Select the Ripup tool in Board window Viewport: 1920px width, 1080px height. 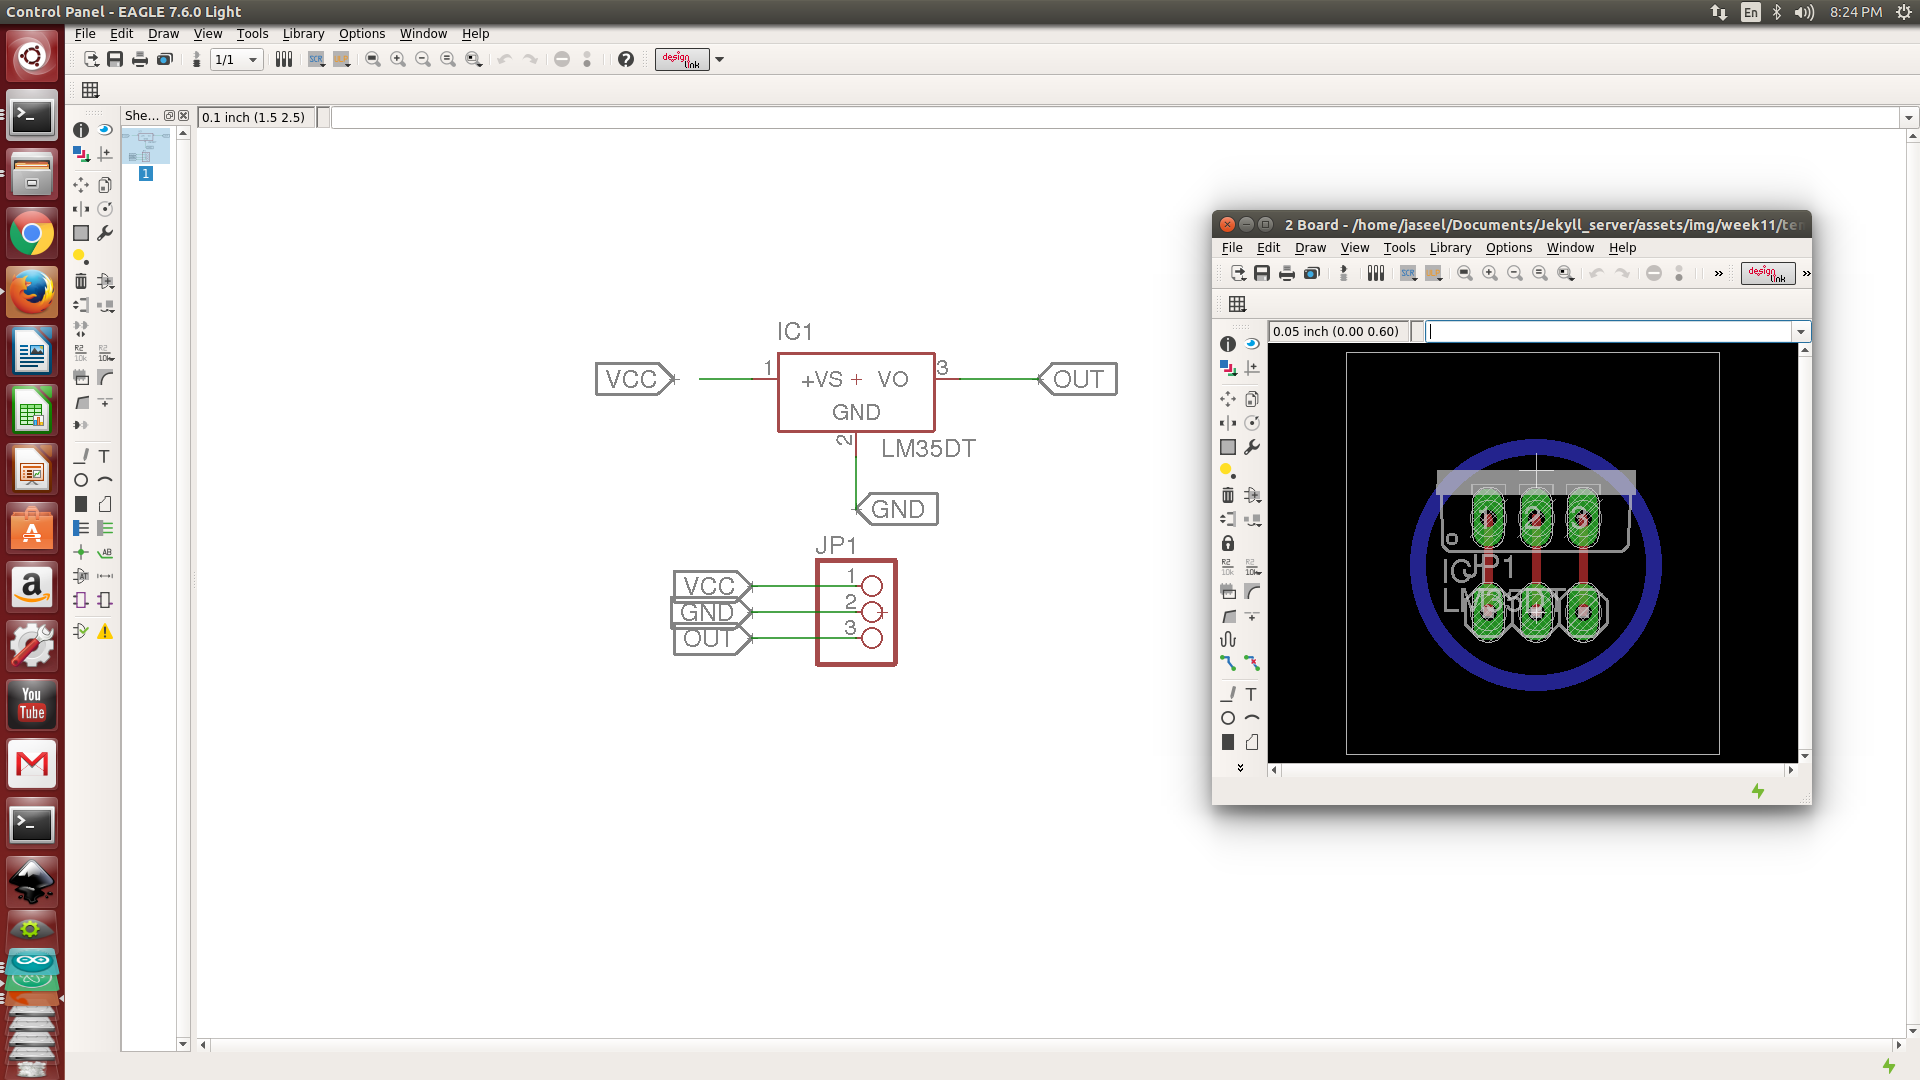(1252, 663)
